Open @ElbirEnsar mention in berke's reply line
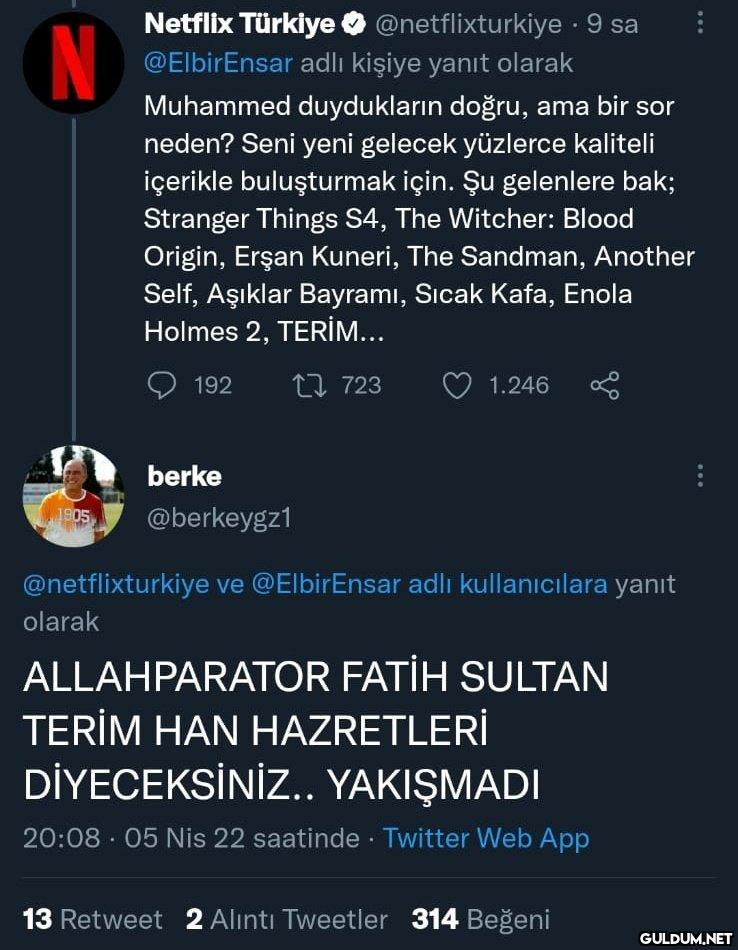Screen dimensions: 738x950 326,584
